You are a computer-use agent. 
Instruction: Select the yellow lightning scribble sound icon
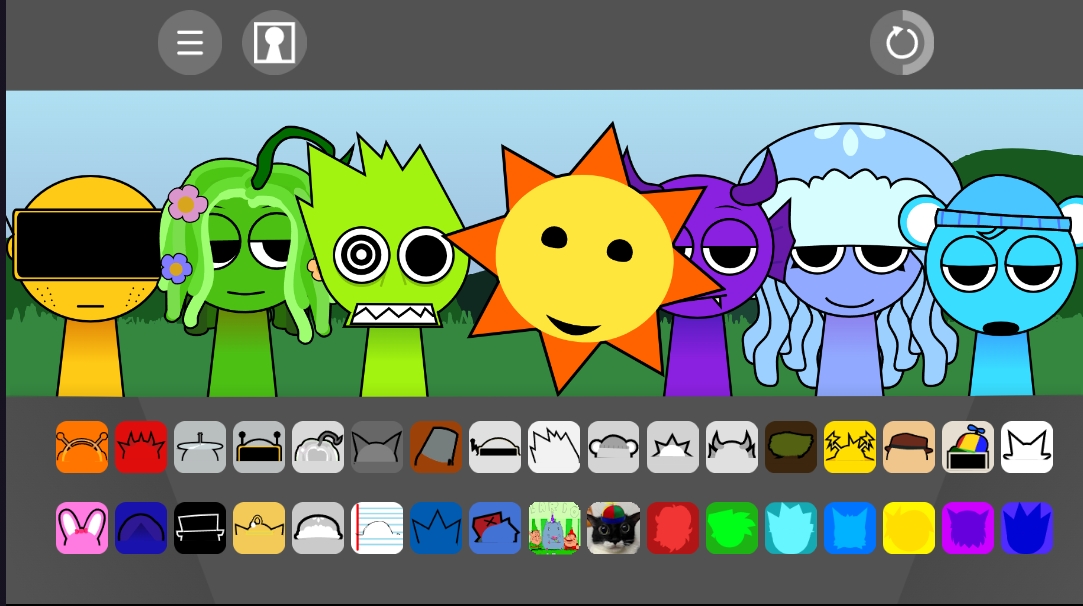pos(850,447)
